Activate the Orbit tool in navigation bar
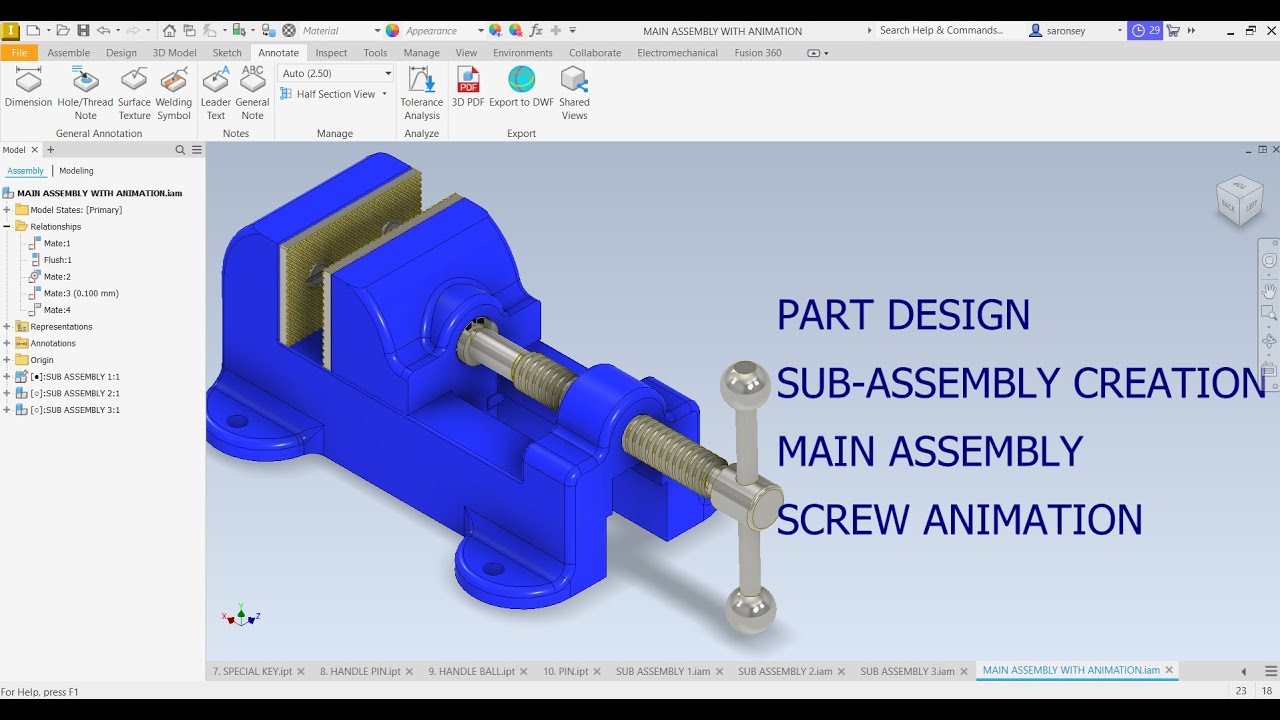Image resolution: width=1280 pixels, height=720 pixels. (1269, 341)
